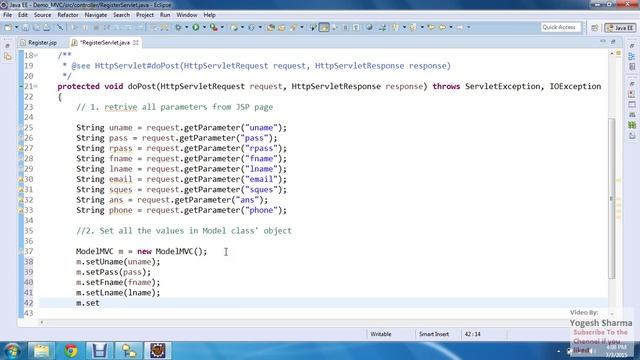Click the vertical editor scrollbar

611,198
